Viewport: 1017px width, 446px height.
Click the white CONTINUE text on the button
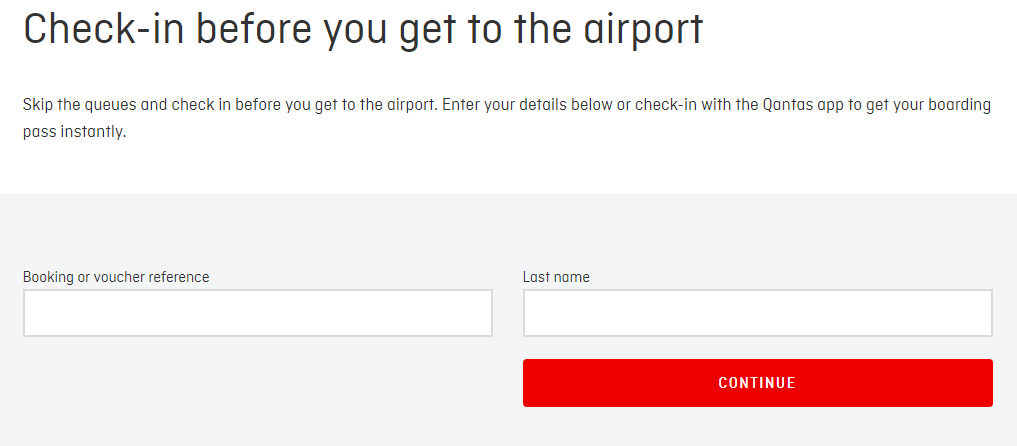(757, 383)
